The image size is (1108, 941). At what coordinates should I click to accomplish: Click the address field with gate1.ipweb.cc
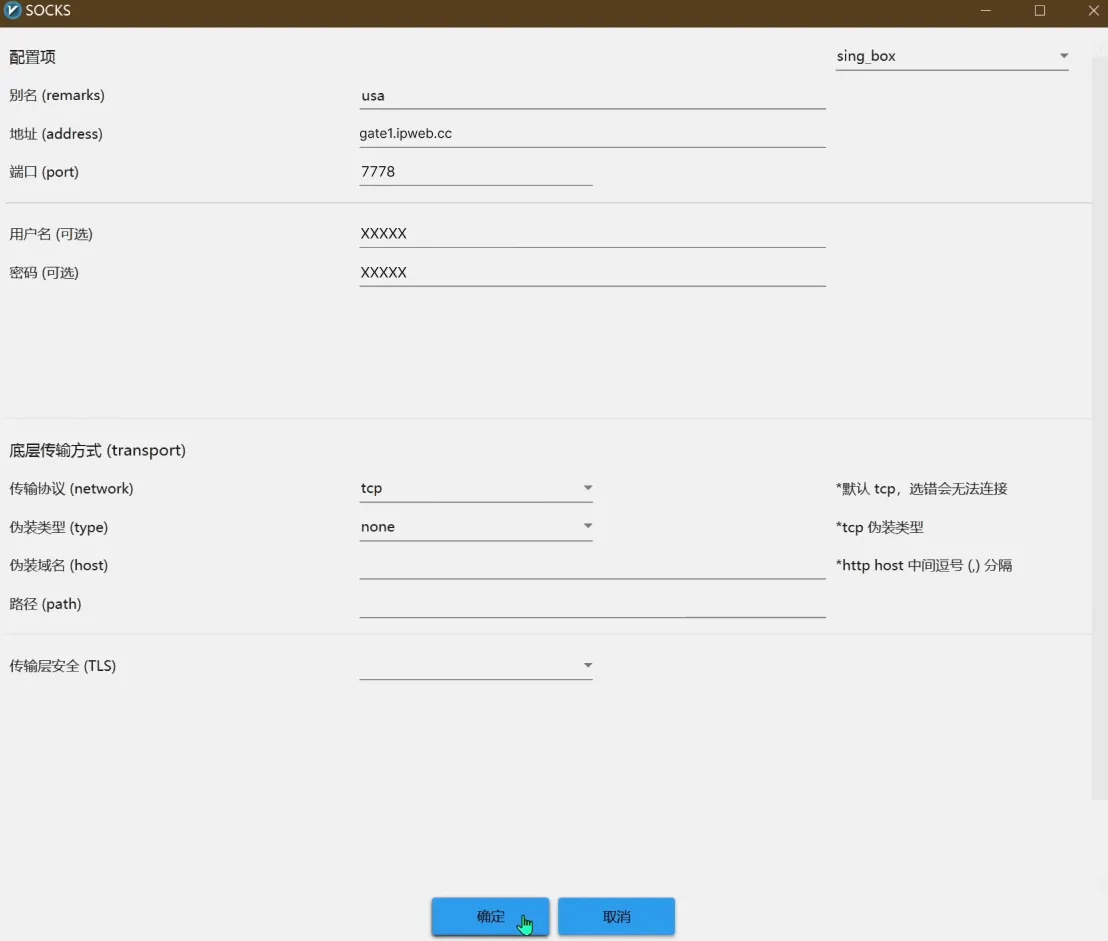(592, 134)
